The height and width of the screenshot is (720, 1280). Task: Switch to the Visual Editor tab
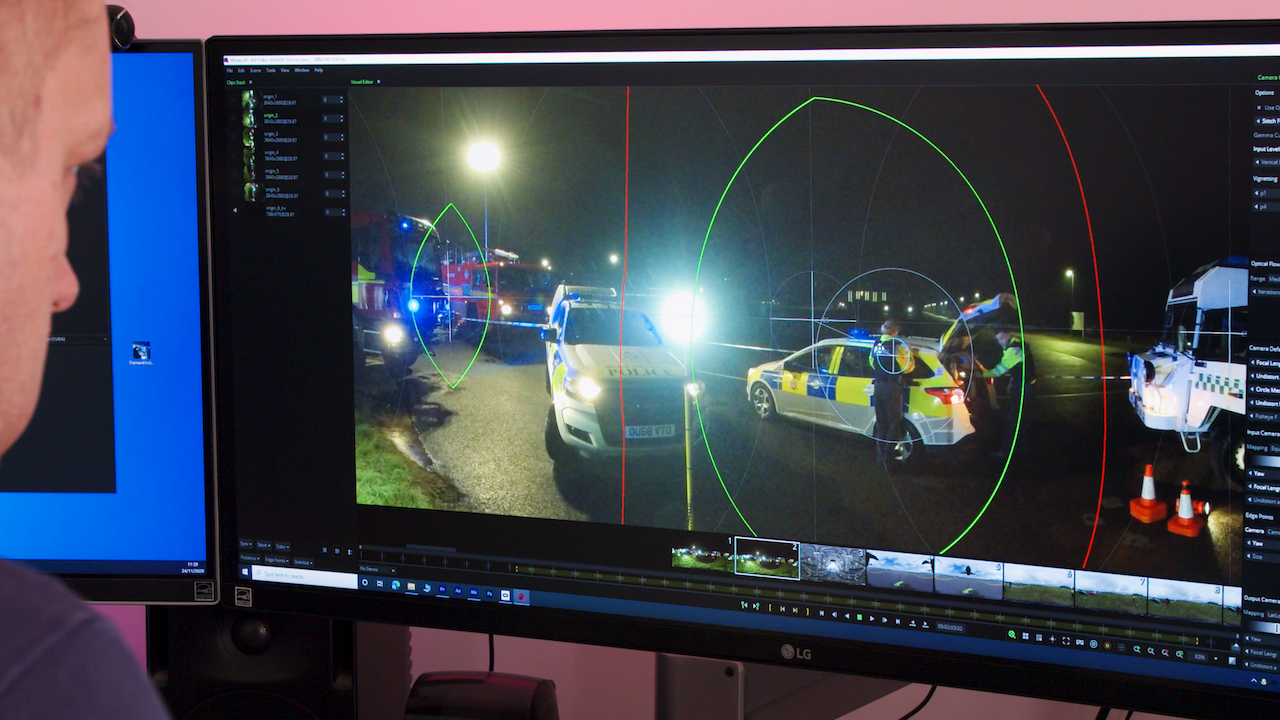point(362,82)
